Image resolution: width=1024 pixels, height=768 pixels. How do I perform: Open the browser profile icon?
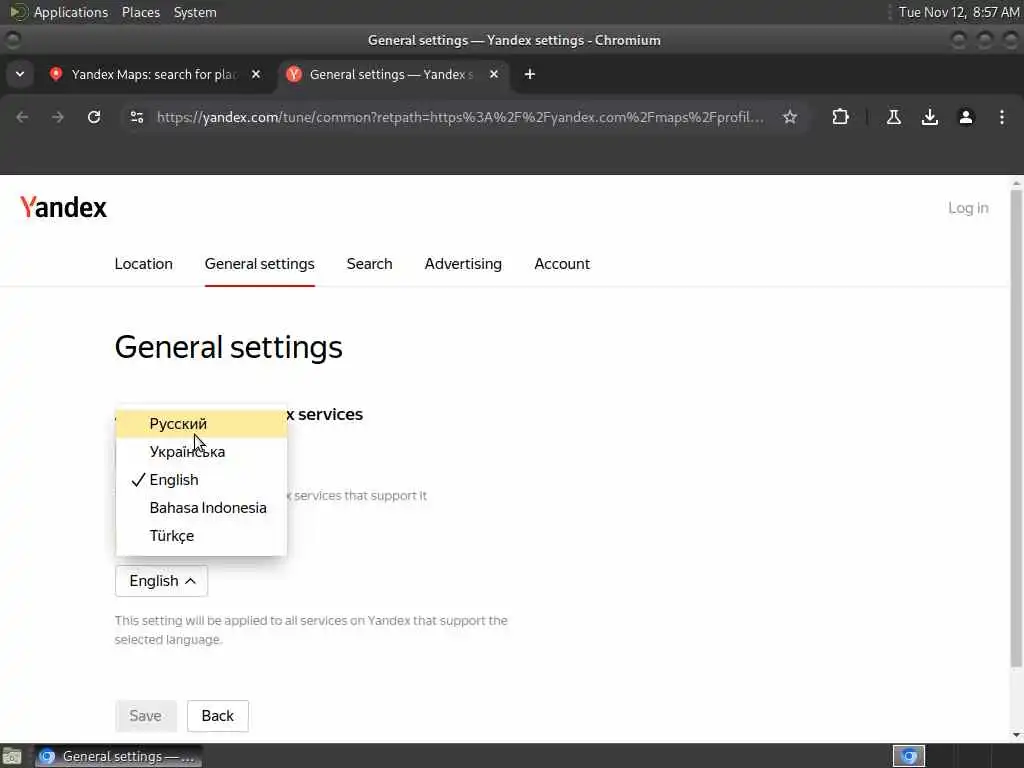pyautogui.click(x=966, y=117)
